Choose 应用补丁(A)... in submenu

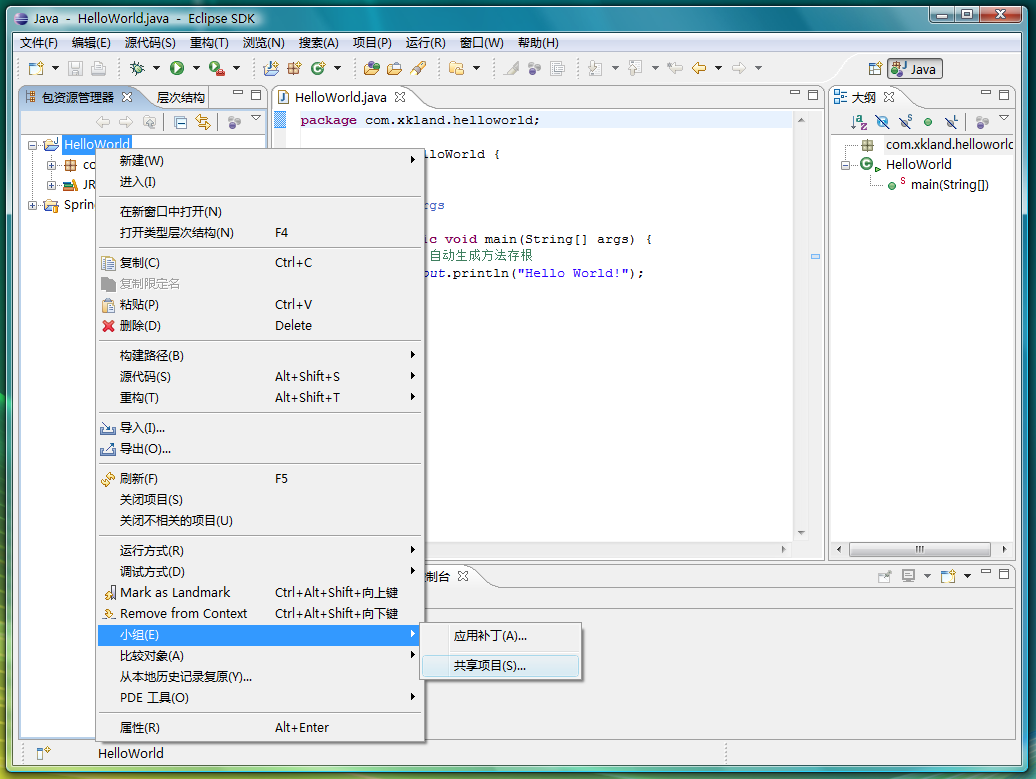500,636
